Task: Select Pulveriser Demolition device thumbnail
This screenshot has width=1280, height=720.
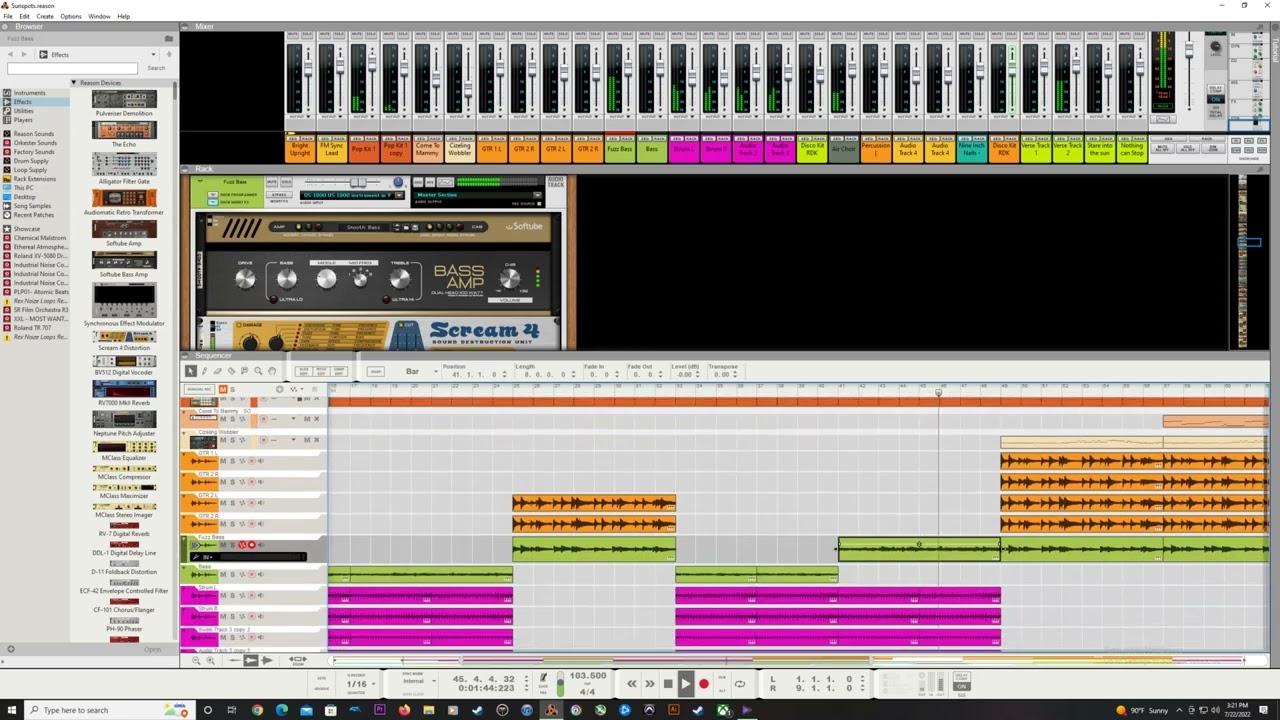Action: [124, 99]
